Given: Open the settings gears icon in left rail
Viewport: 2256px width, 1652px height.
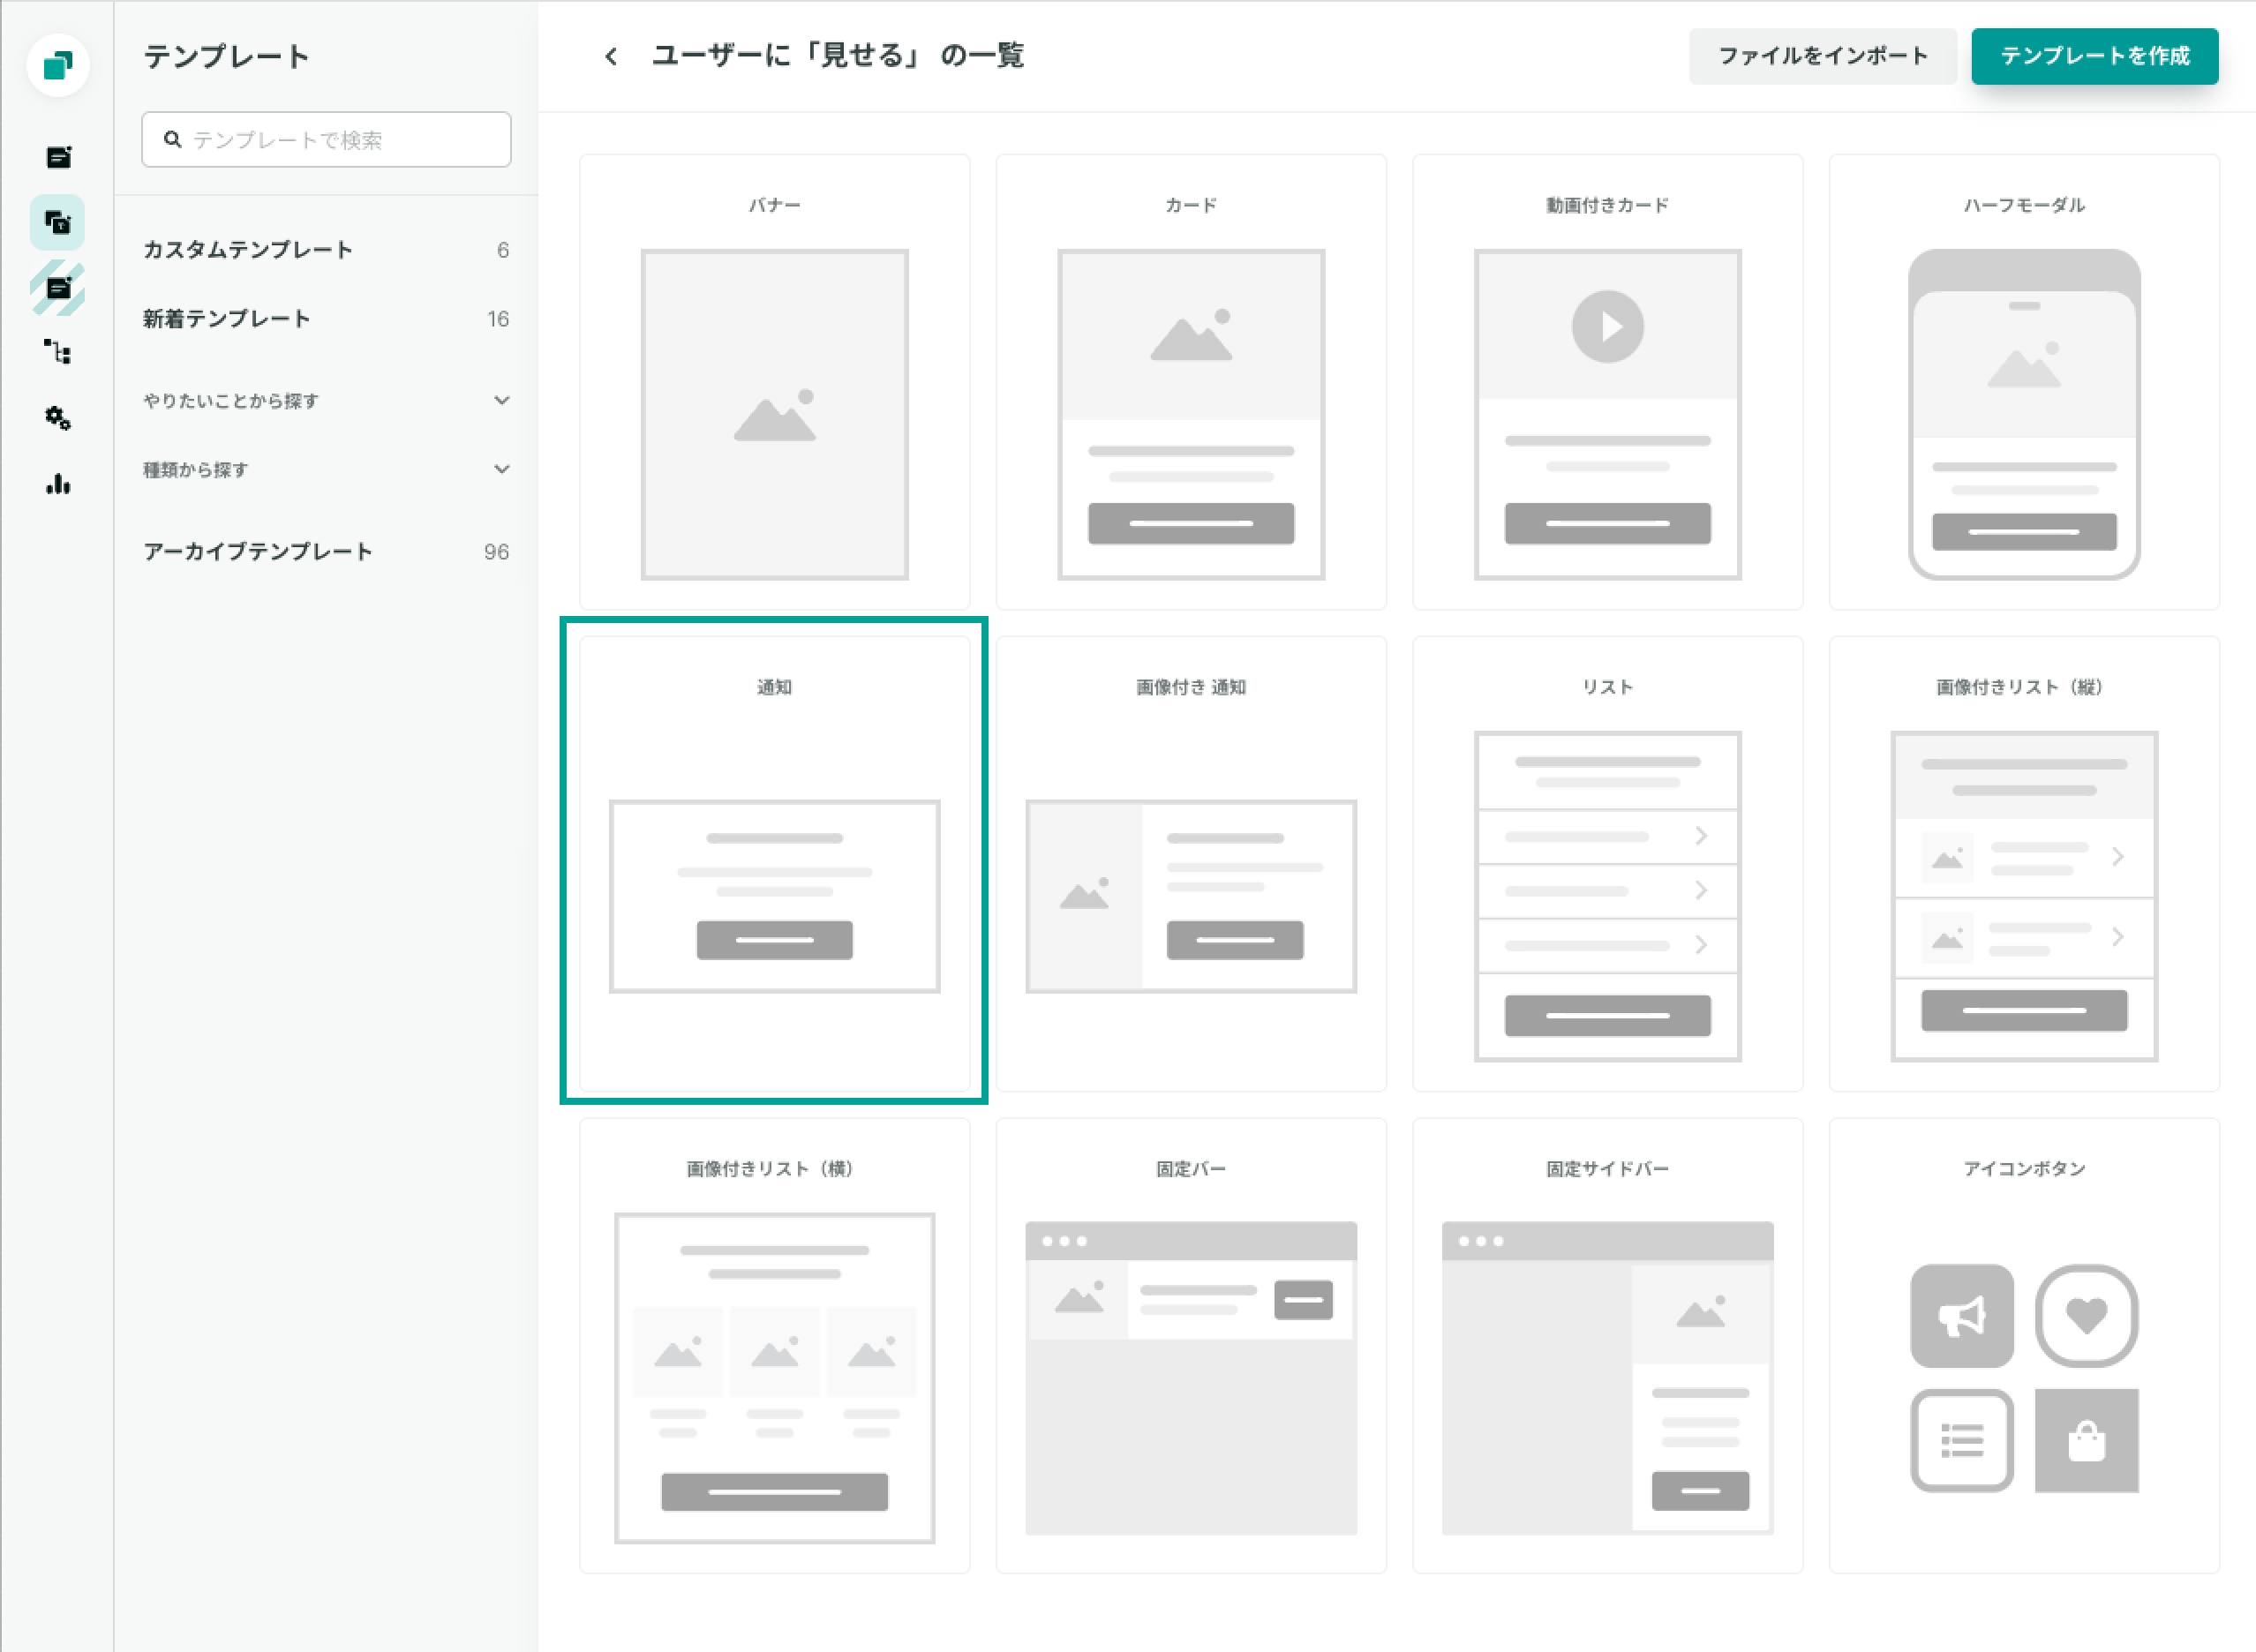Looking at the screenshot, I should pyautogui.click(x=58, y=418).
